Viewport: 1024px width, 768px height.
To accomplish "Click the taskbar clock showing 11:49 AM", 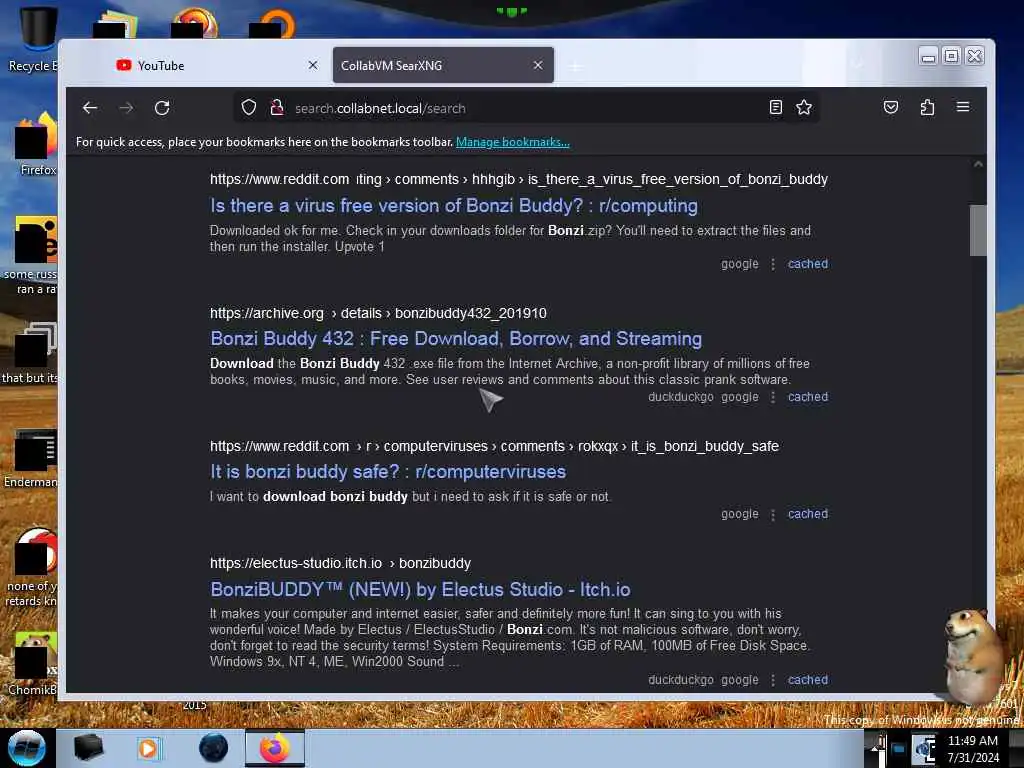I will click(973, 749).
